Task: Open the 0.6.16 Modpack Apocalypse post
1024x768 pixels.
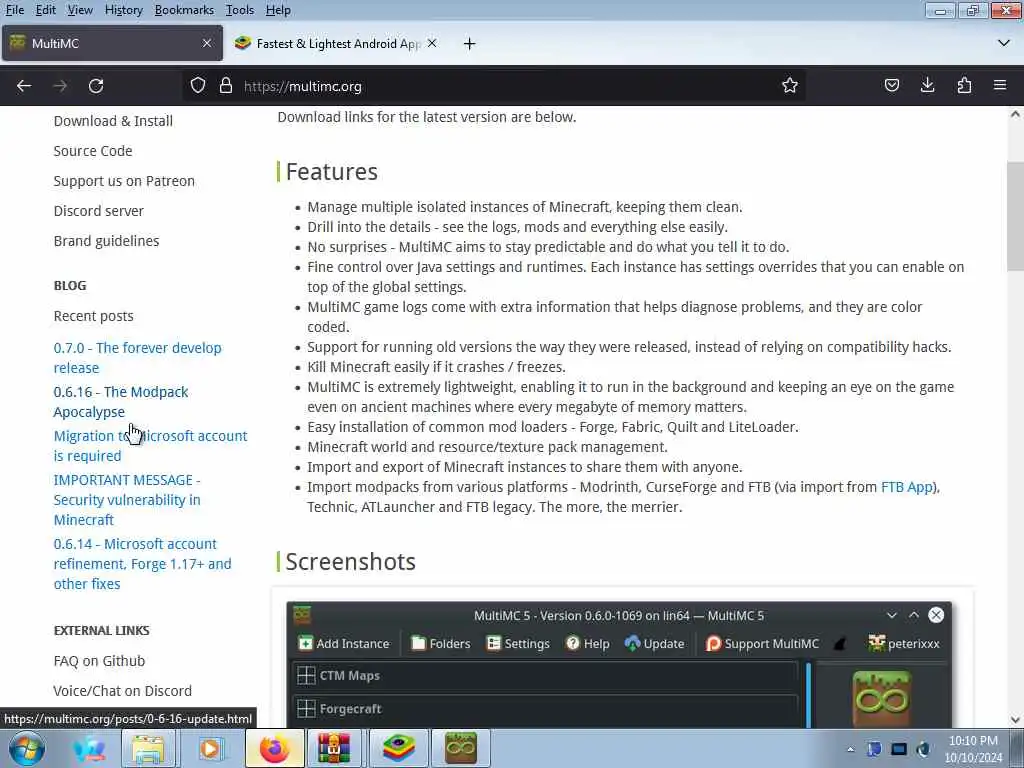Action: coord(121,402)
